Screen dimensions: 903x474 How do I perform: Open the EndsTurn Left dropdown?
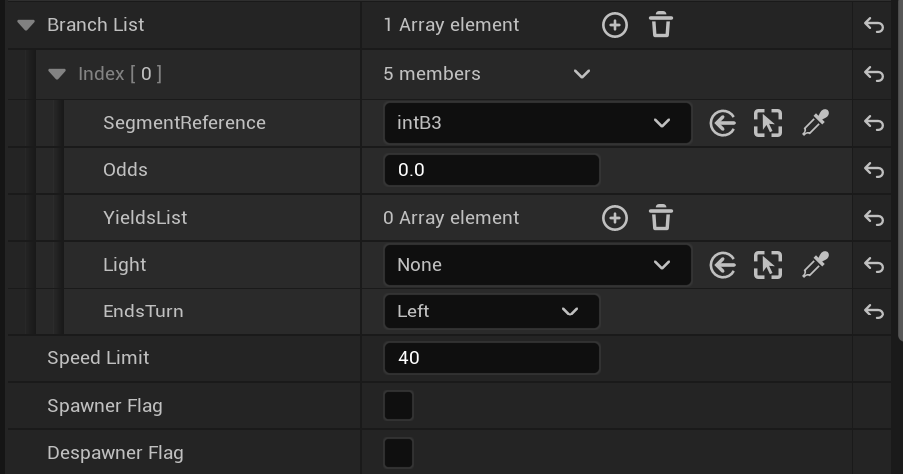[x=491, y=312]
